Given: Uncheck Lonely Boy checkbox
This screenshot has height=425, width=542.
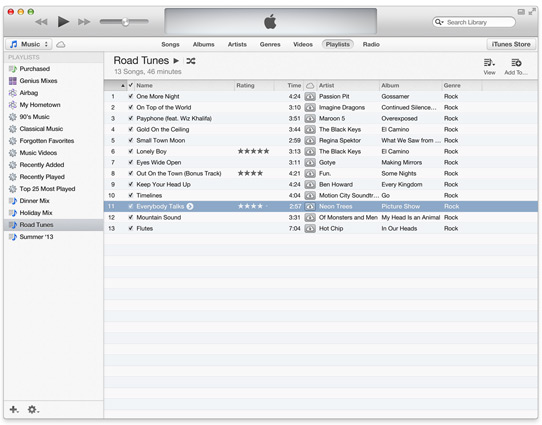Looking at the screenshot, I should tap(131, 151).
